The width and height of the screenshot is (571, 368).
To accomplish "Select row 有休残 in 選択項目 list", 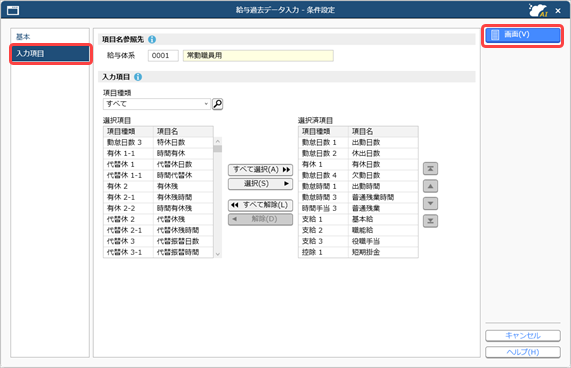I will pos(158,186).
